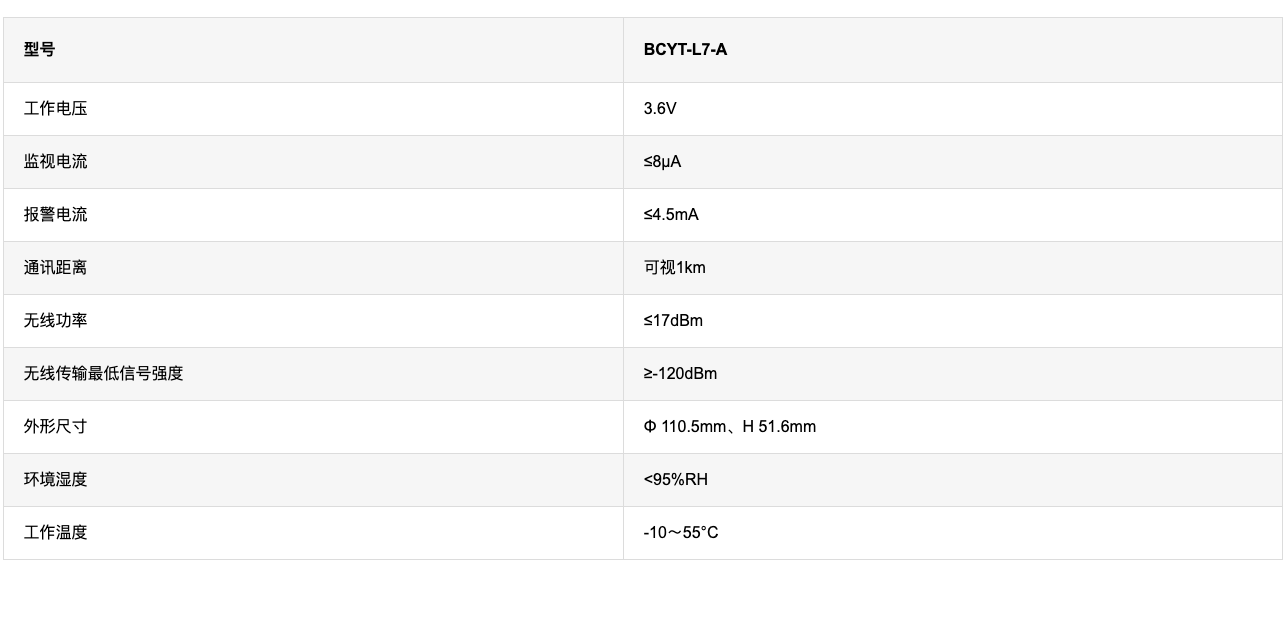Select the ≤4.5mA alarm current value

pos(671,214)
